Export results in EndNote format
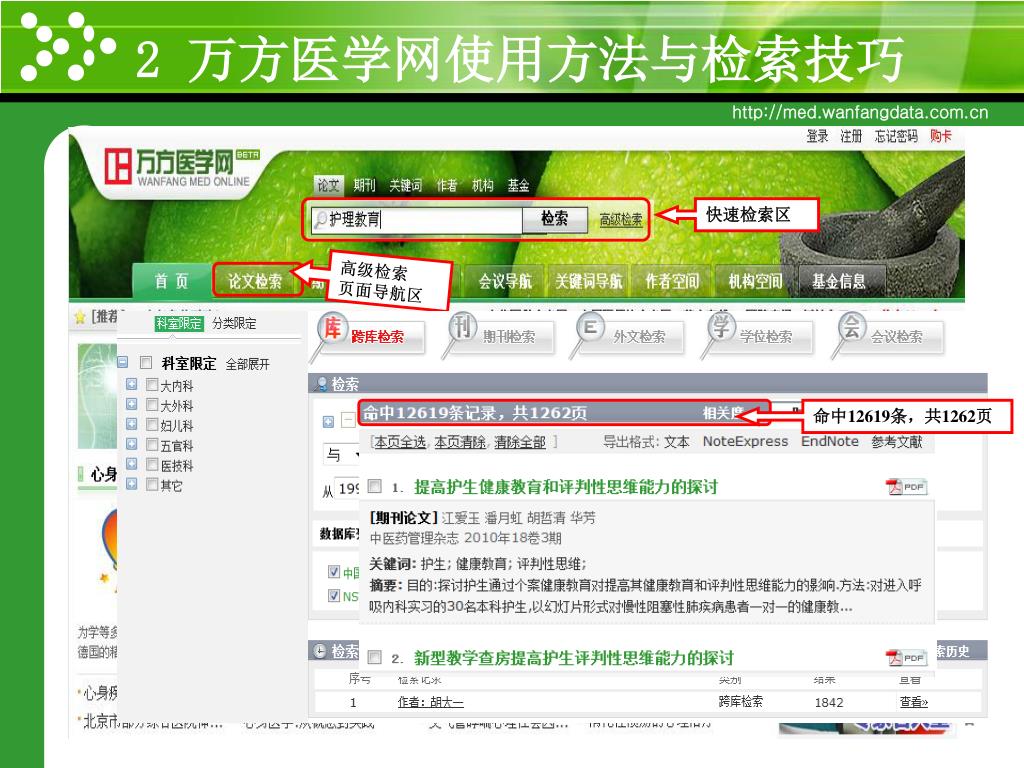This screenshot has width=1024, height=768. tap(829, 441)
